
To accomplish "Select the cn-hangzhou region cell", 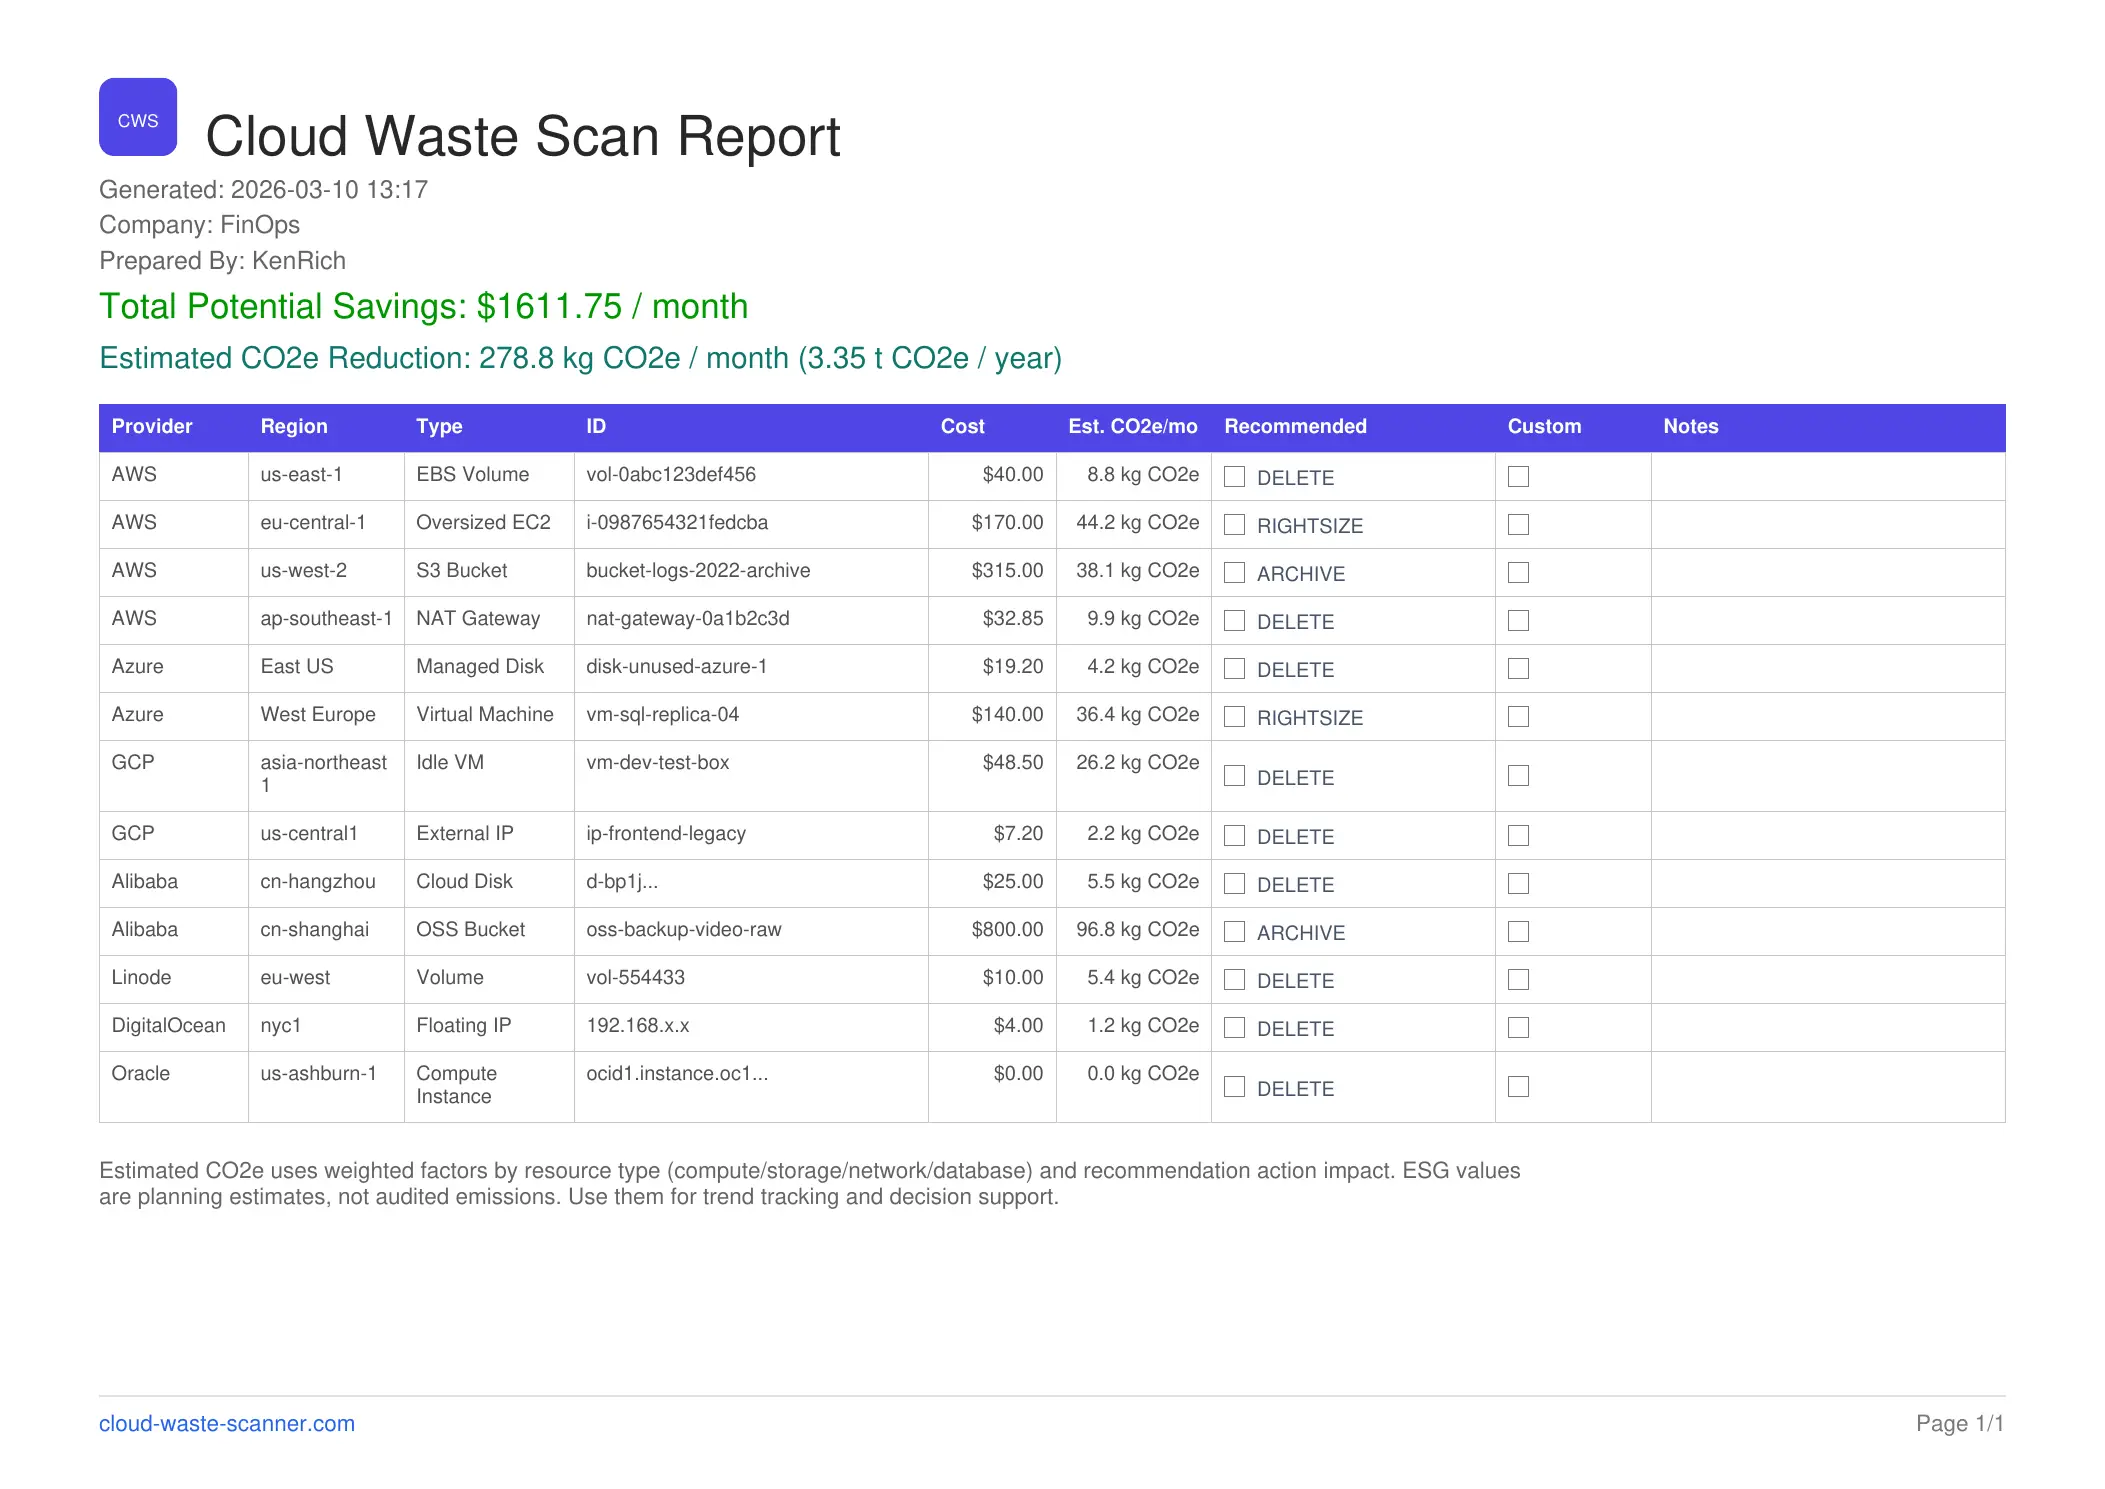I will [326, 883].
